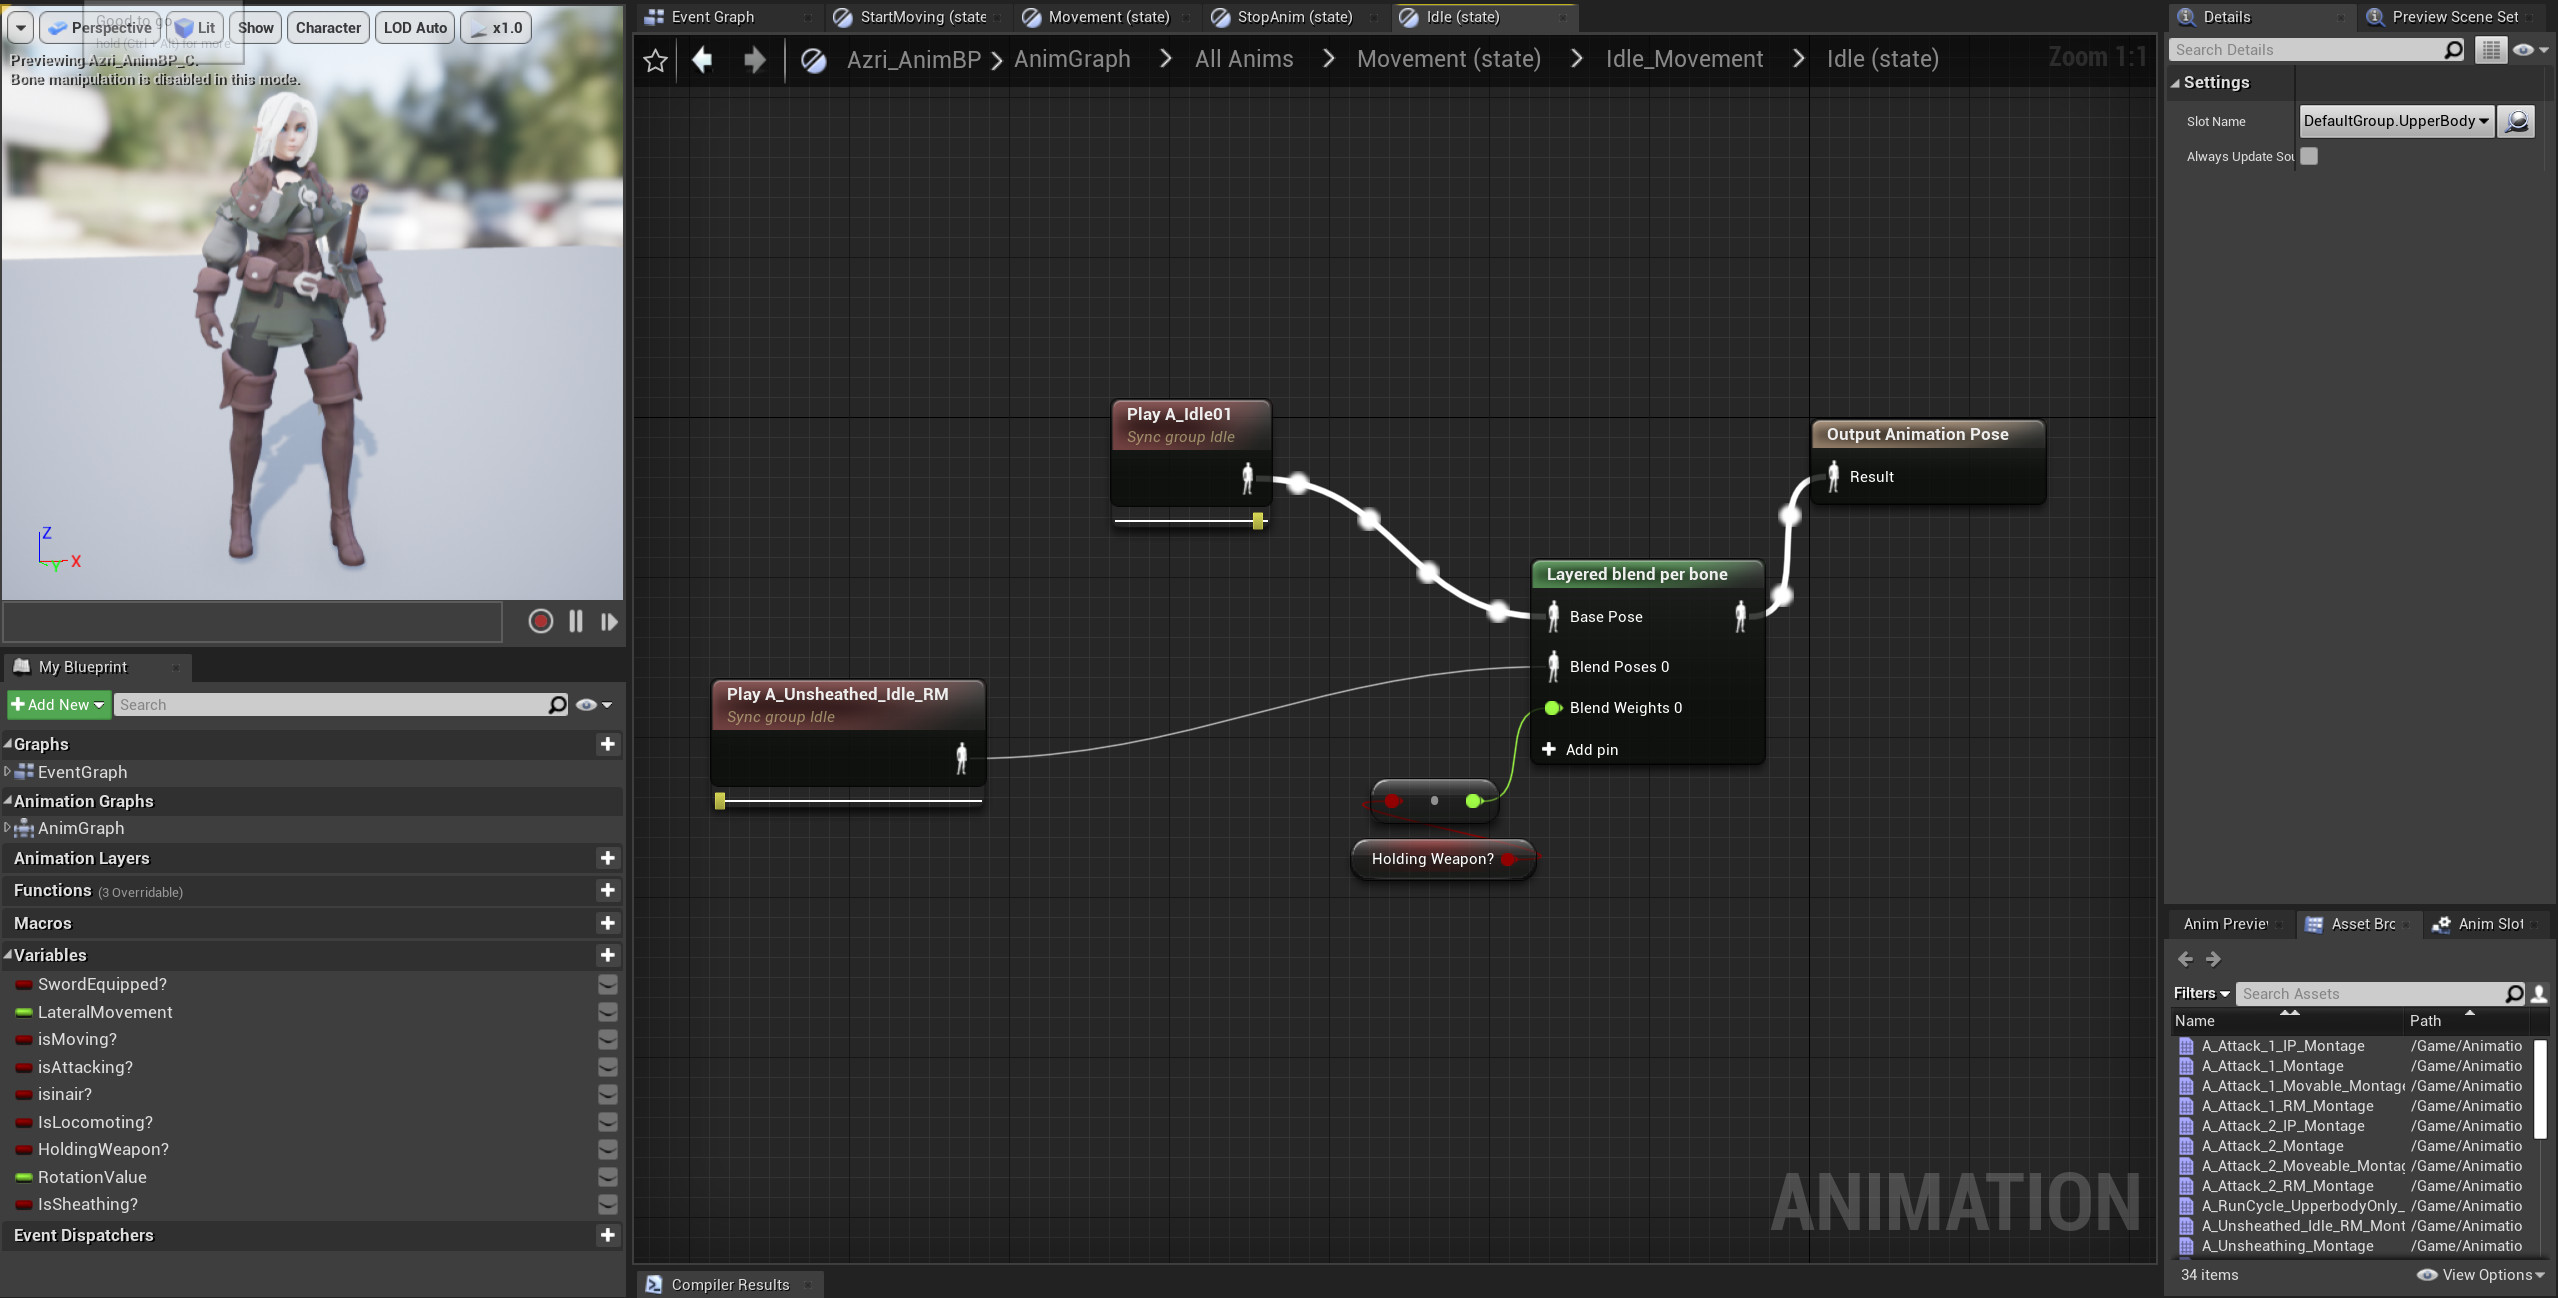Click the favorite star in the graph toolbar
Screen dimensions: 2558x1298
pyautogui.click(x=655, y=60)
